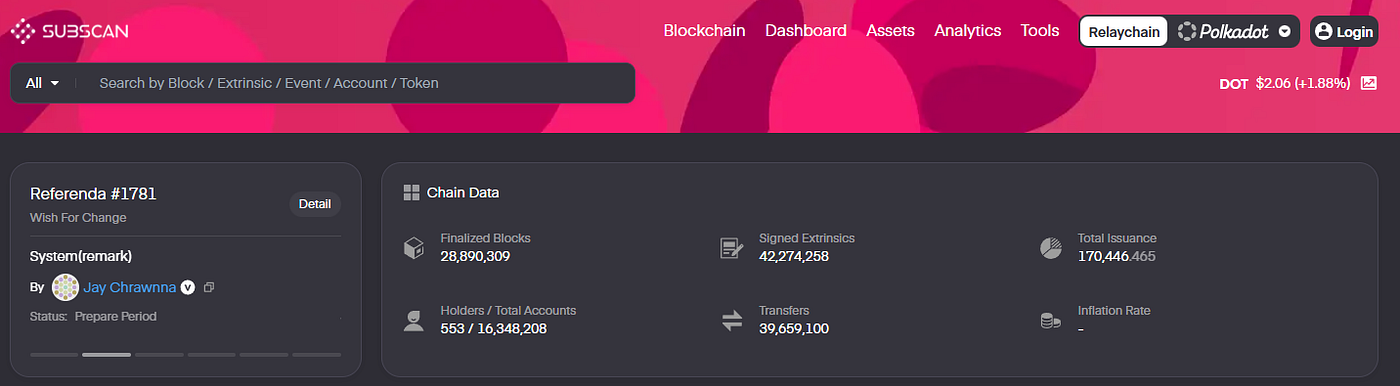Click Jay Chrawnna's avatar identicon
The height and width of the screenshot is (386, 1400).
65,287
